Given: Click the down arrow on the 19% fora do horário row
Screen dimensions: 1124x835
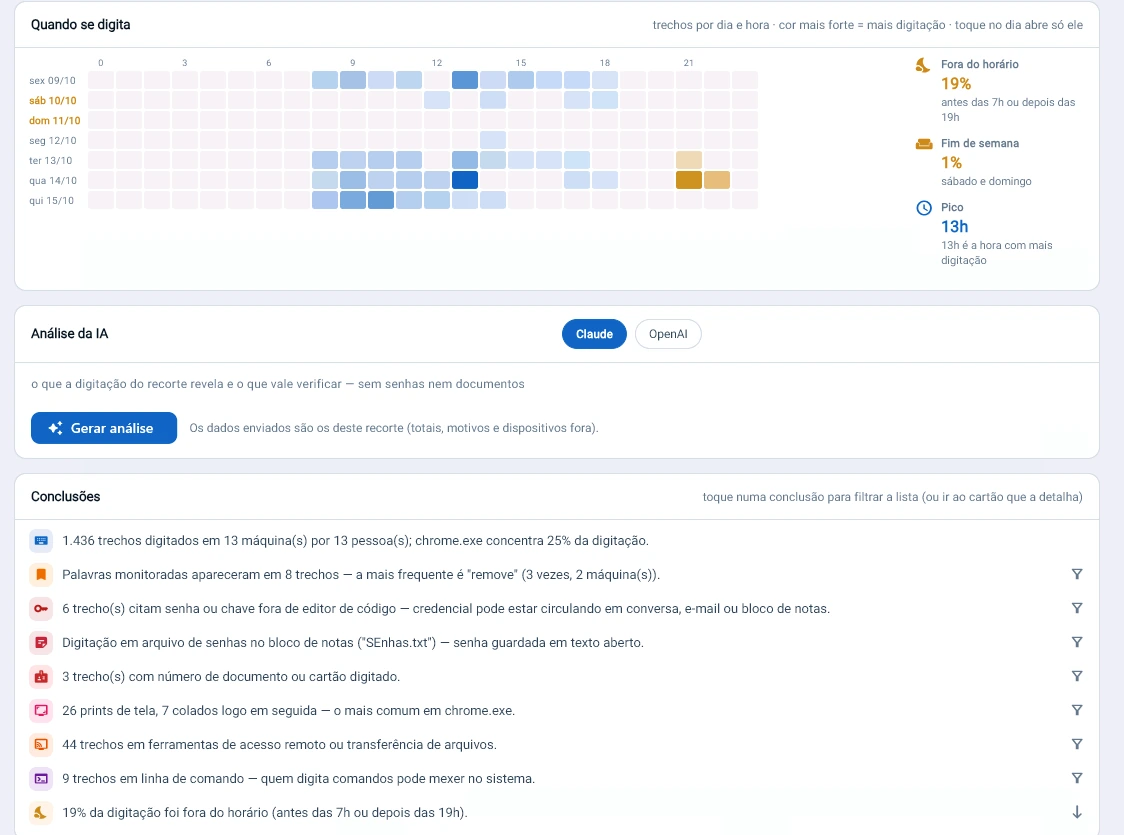Looking at the screenshot, I should [x=1077, y=812].
